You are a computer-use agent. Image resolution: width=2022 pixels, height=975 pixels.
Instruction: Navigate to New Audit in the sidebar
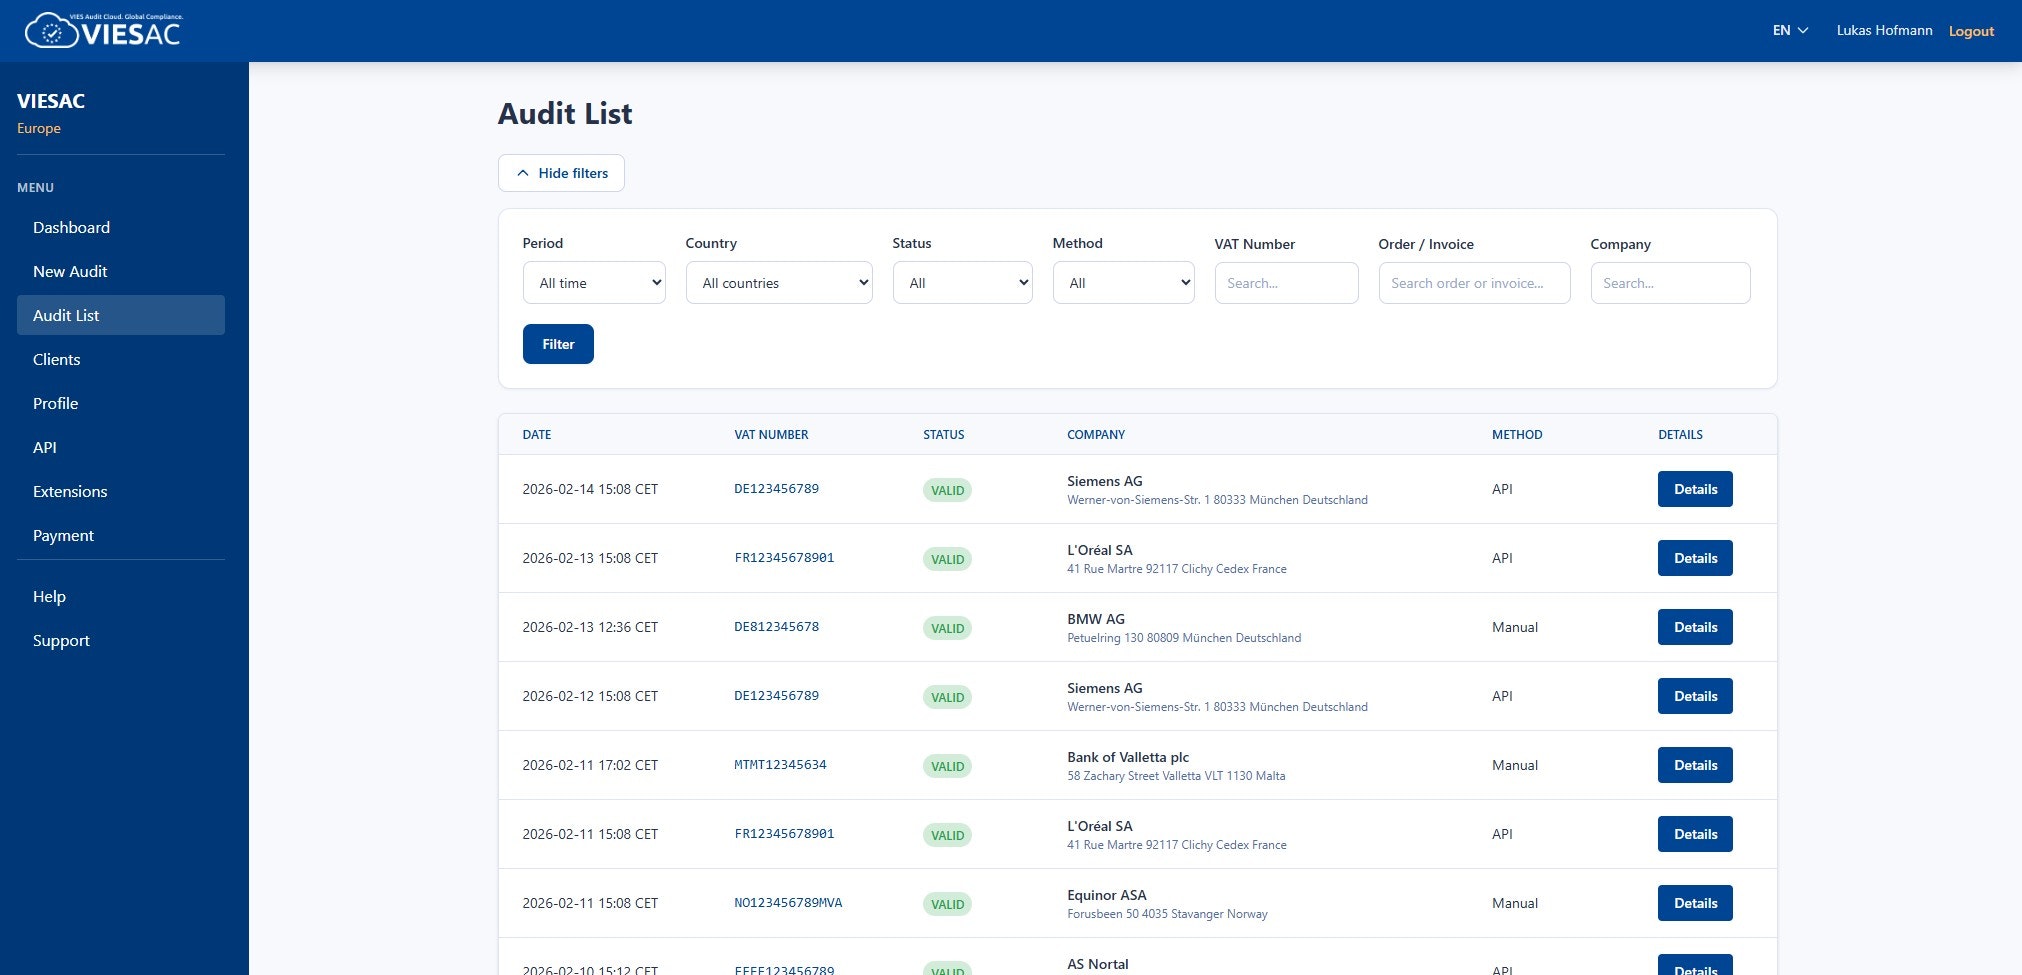click(x=69, y=271)
